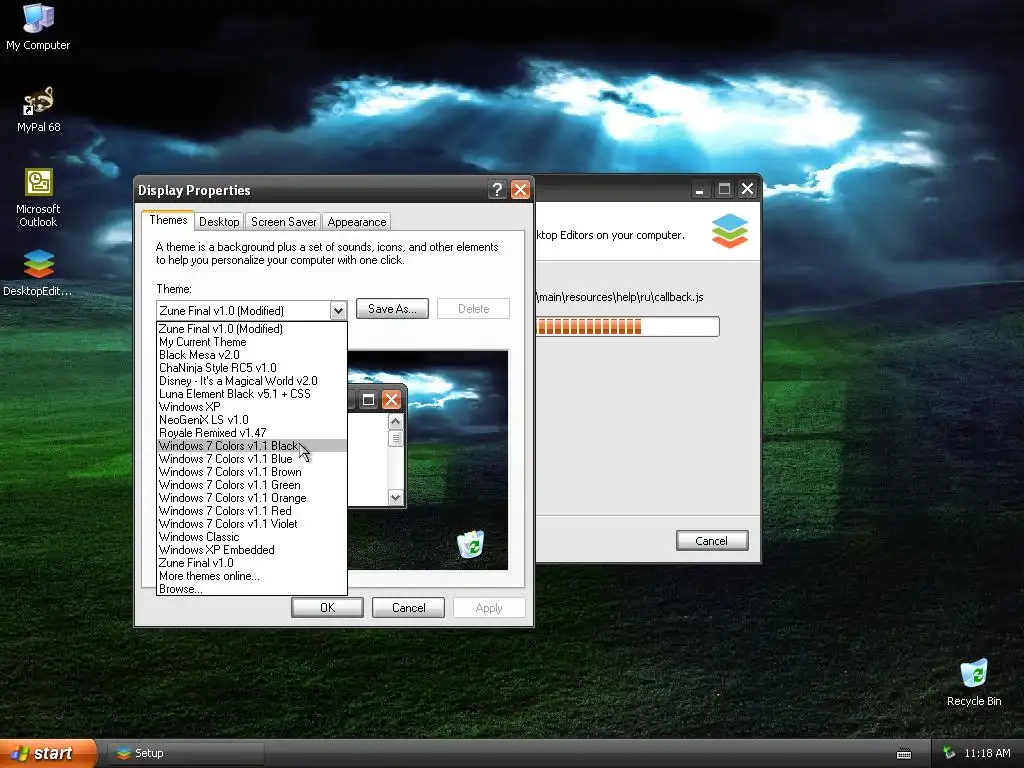Cancel the Setup installation
The image size is (1024, 768).
click(712, 541)
